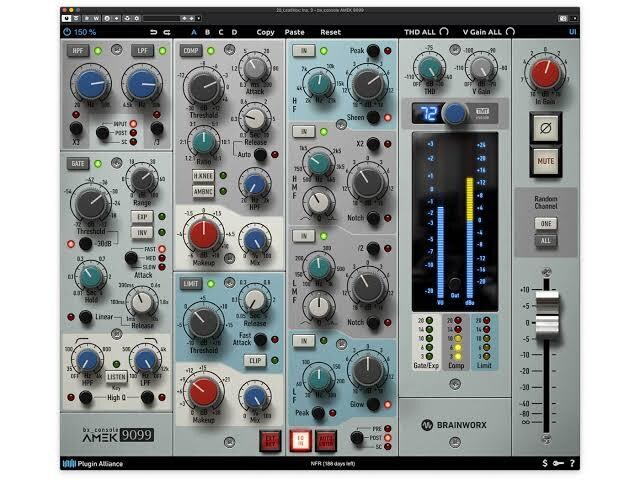Click the redo arrow in toolbar
Image resolution: width=640 pixels, height=480 pixels.
point(167,32)
